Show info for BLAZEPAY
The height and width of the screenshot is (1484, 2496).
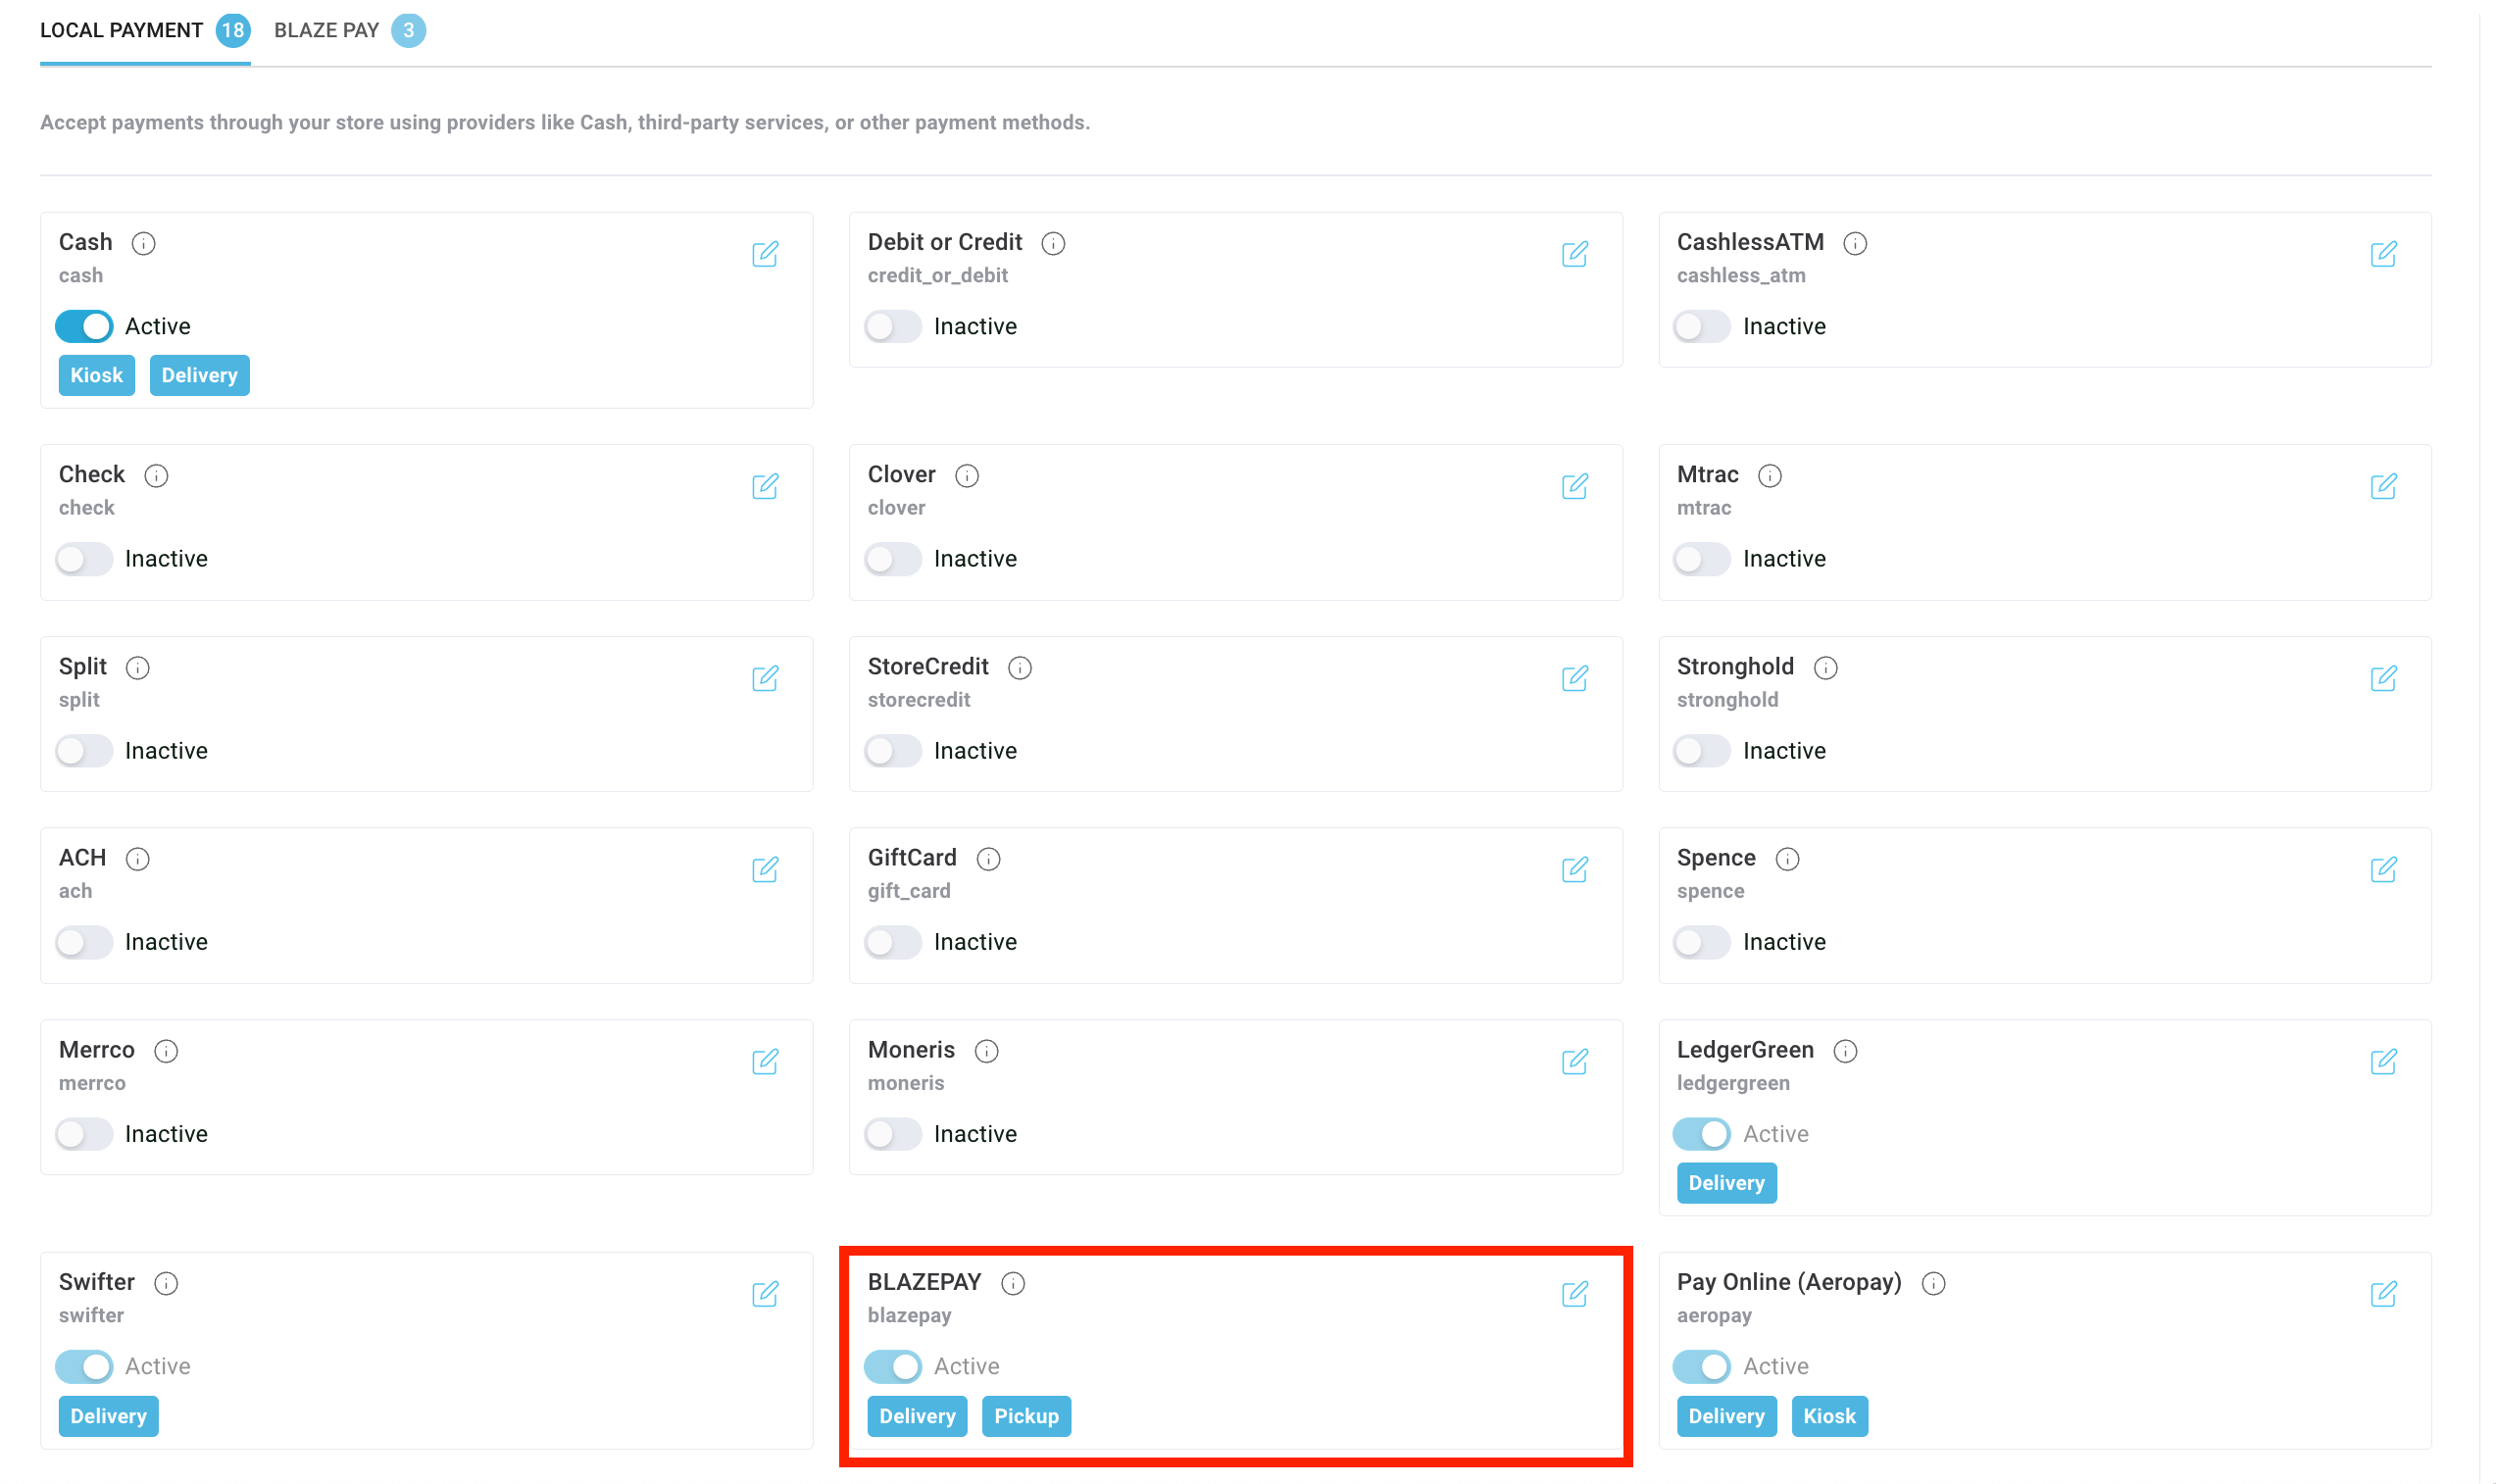click(x=1013, y=1282)
